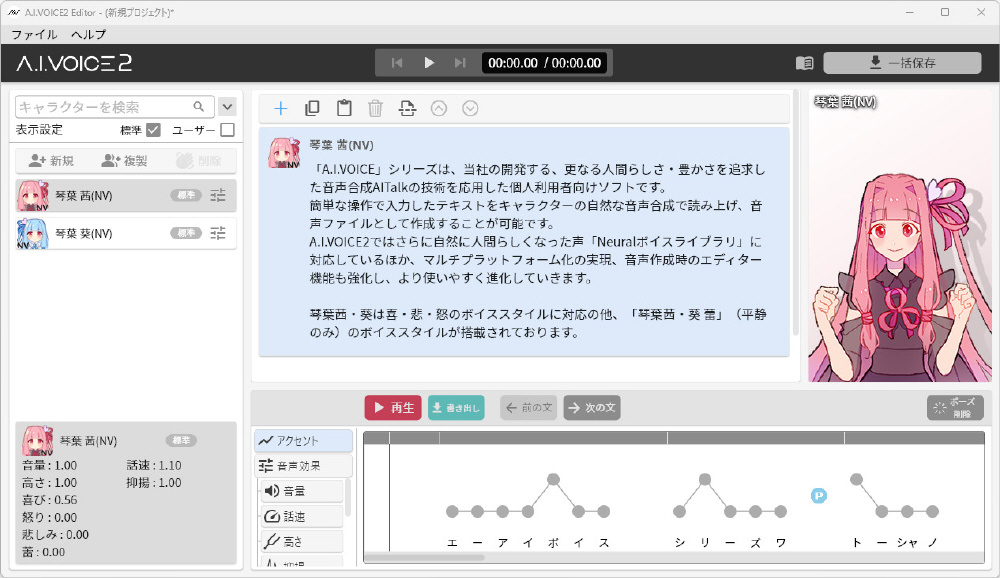Screen dimensions: 1000x578
Task: Select the アクセント tab
Action: (303, 441)
